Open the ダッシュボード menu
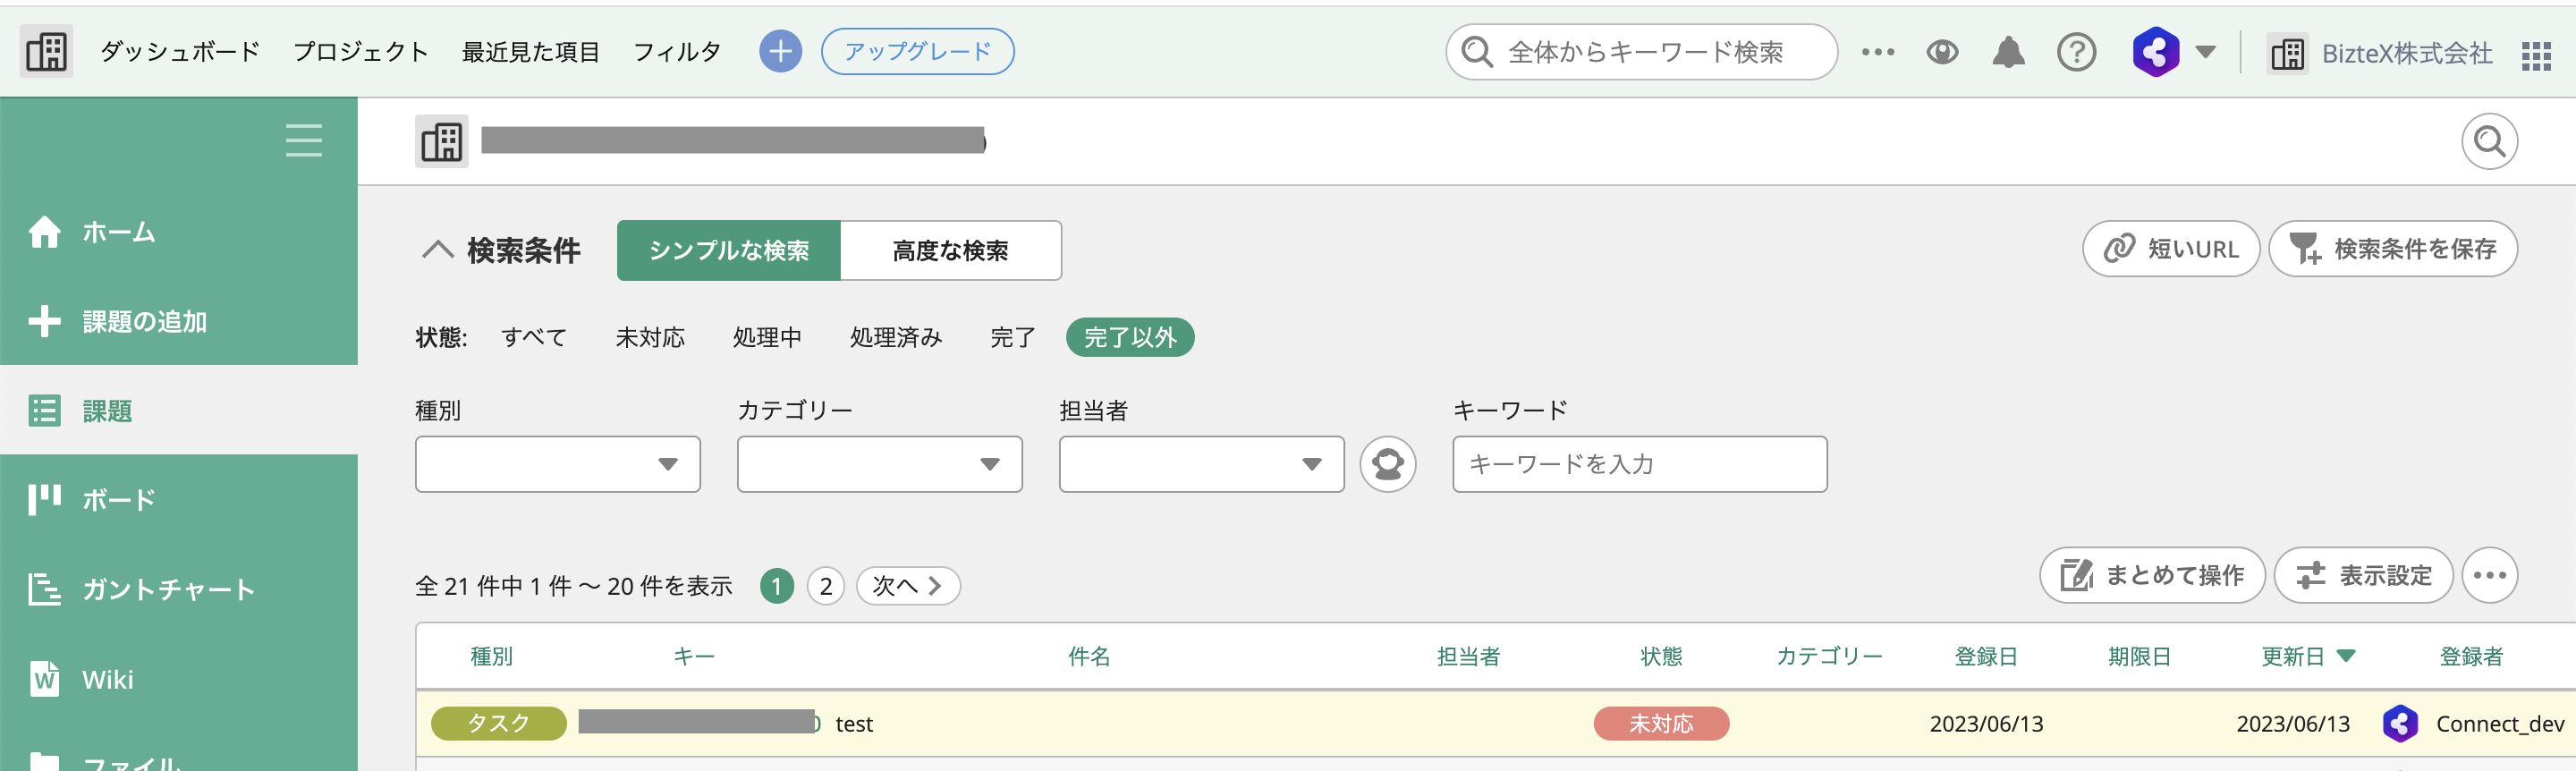This screenshot has width=2576, height=771. [180, 52]
